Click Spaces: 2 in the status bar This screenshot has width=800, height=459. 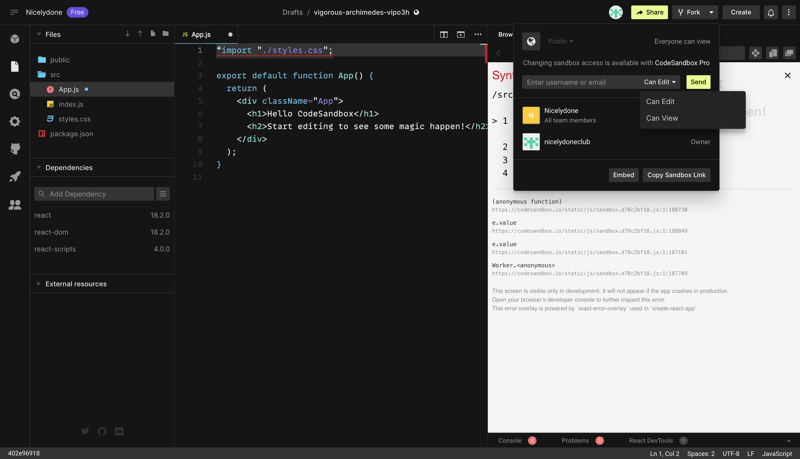point(701,453)
